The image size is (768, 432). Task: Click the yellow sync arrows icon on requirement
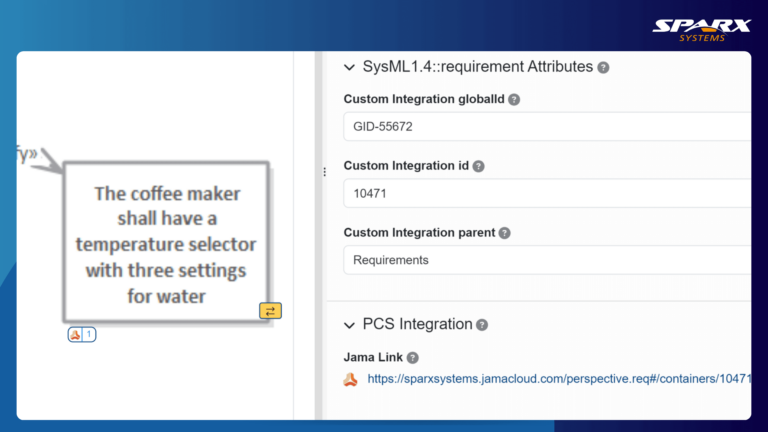270,311
